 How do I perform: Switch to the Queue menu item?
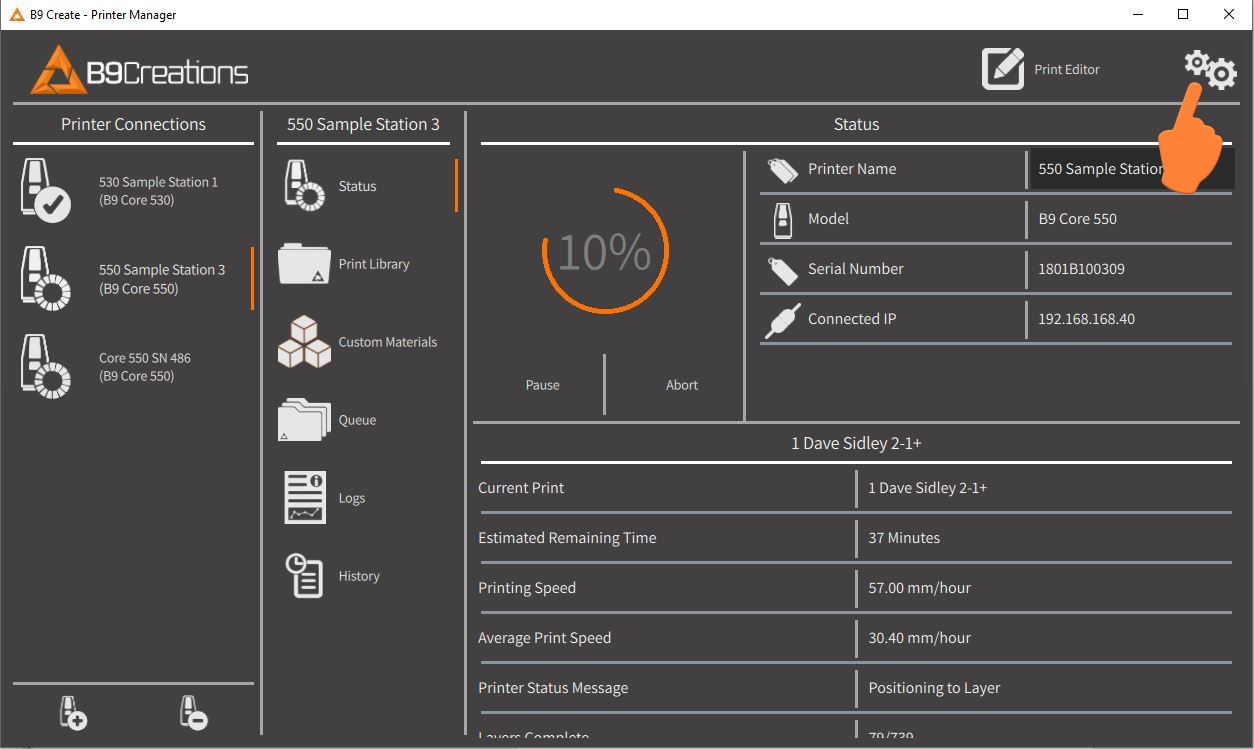coord(357,420)
